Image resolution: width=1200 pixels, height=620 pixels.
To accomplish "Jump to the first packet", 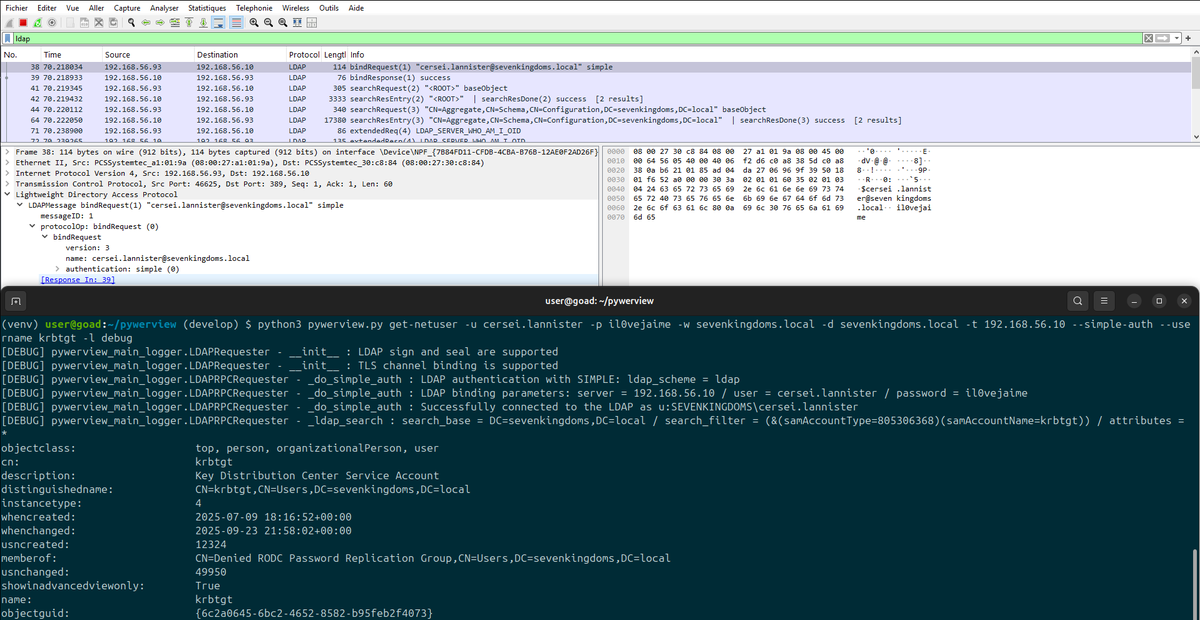I will (189, 22).
